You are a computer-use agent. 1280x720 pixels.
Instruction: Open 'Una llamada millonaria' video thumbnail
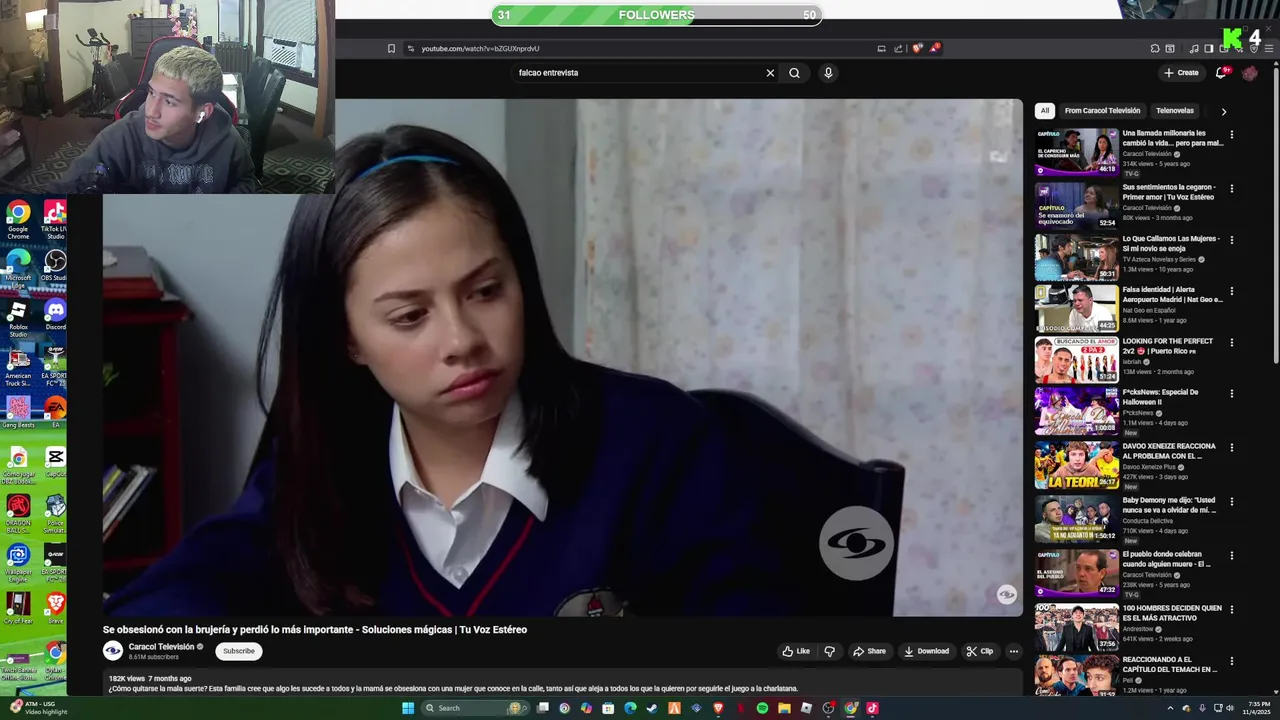click(1076, 152)
